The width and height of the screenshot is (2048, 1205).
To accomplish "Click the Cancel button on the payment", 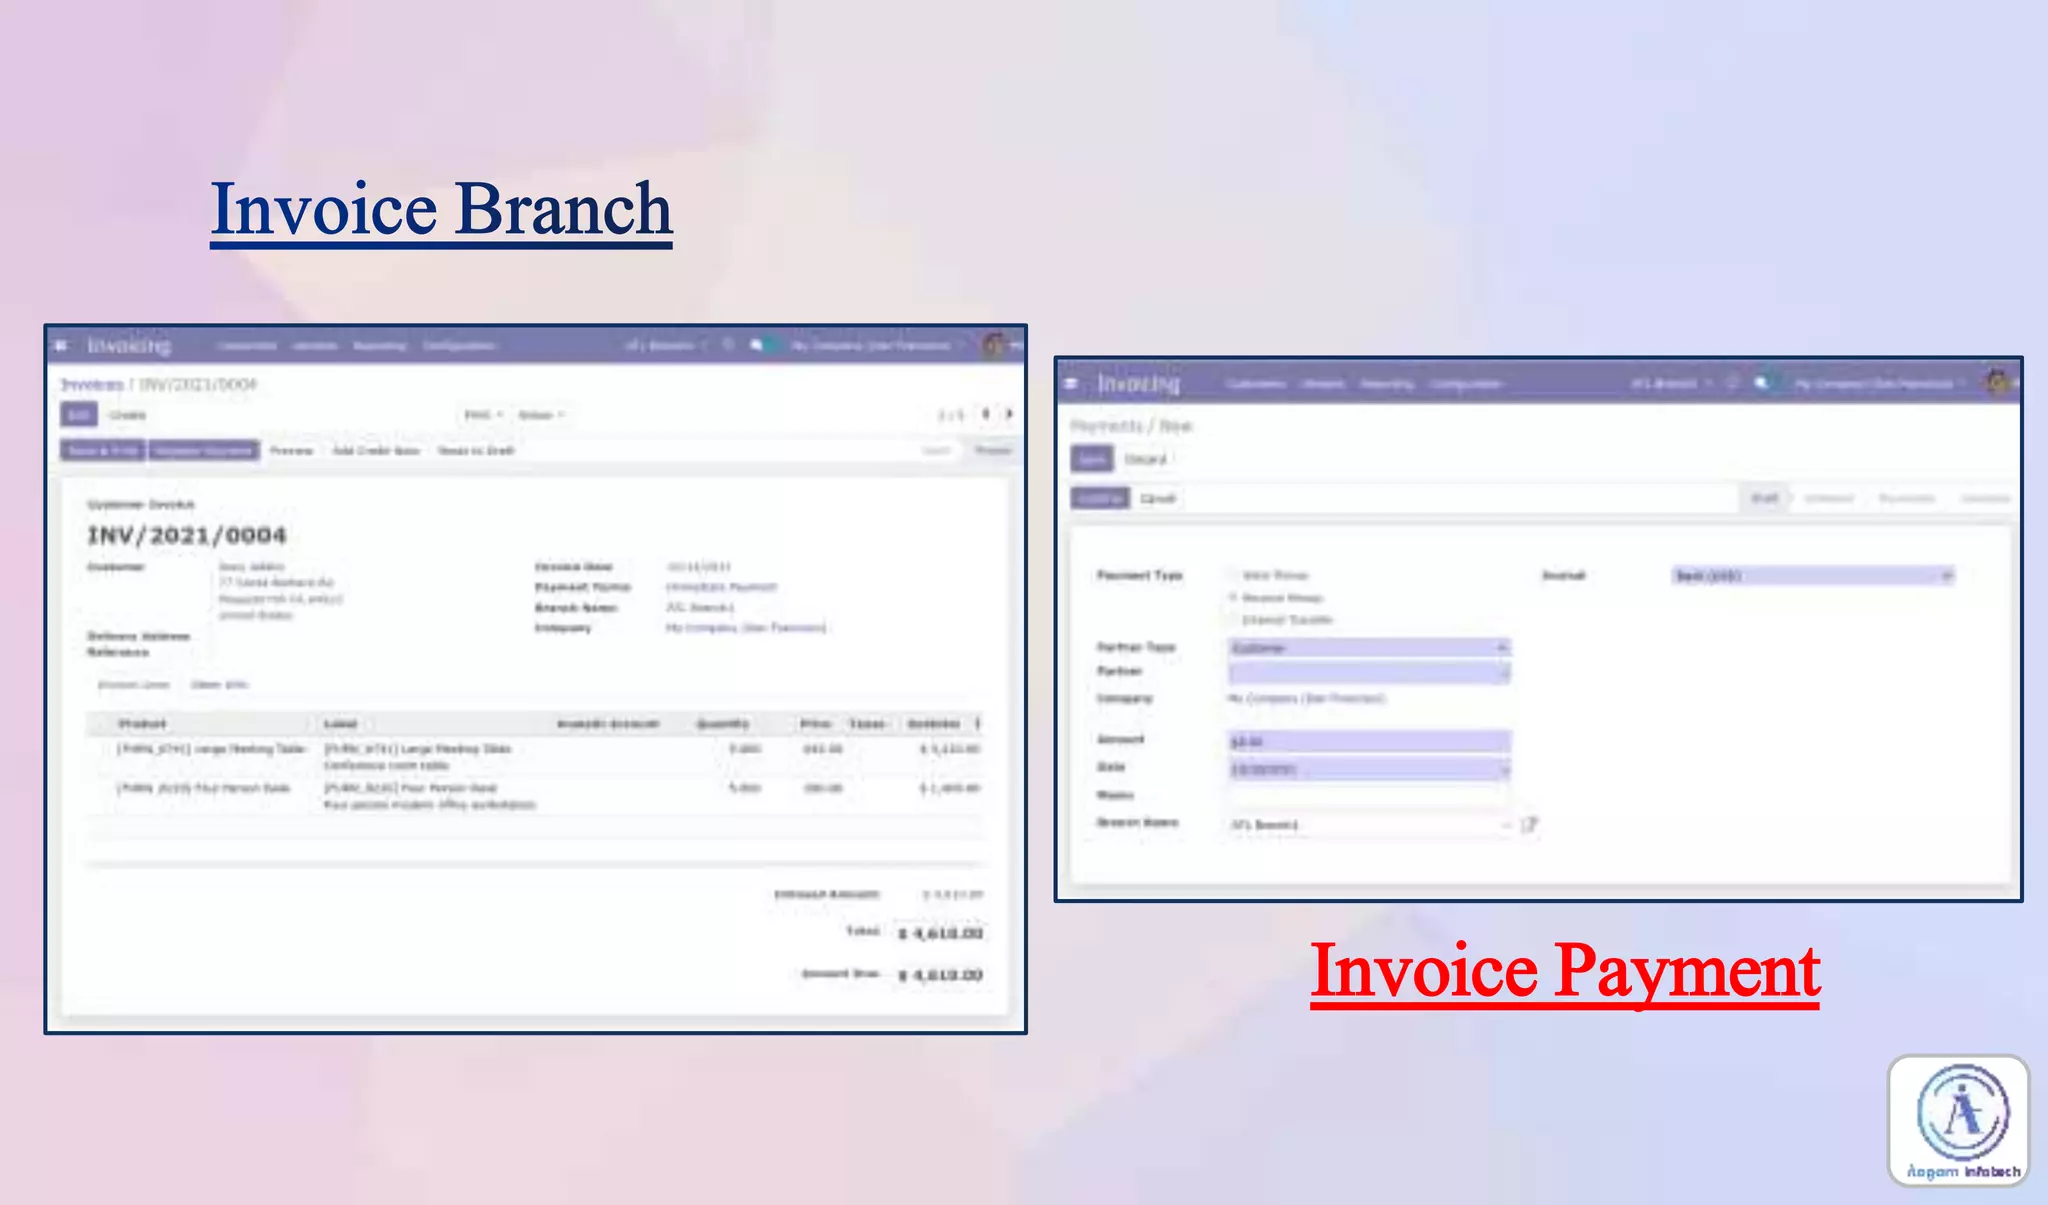I will 1157,498.
